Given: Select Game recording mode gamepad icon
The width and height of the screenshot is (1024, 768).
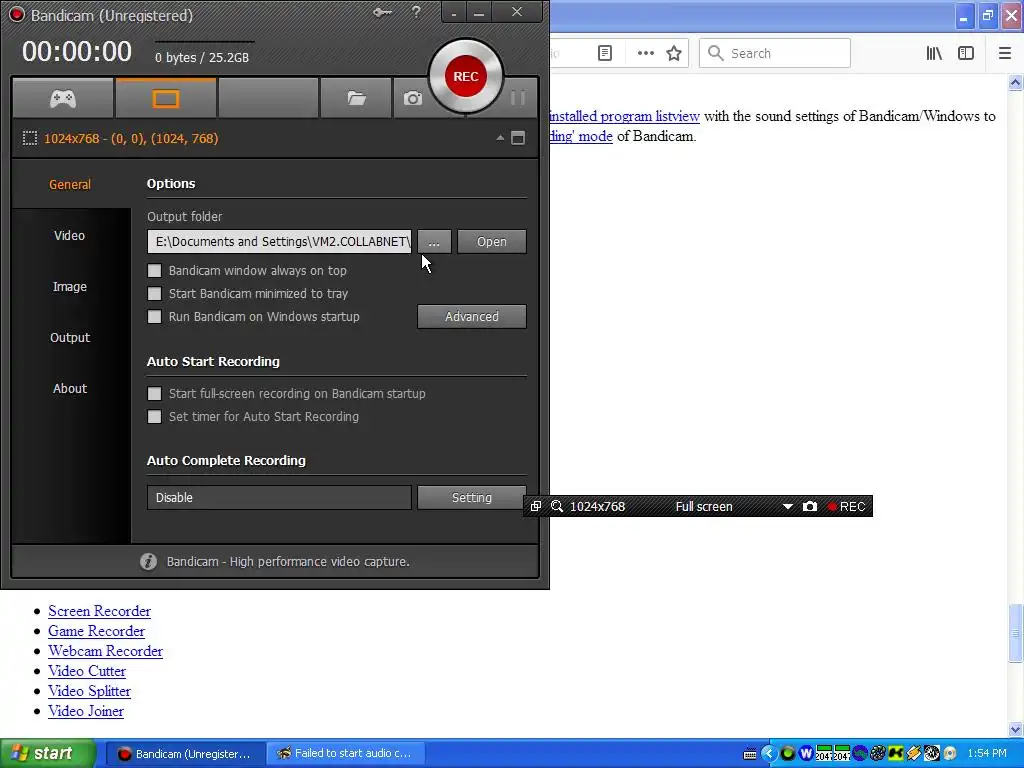Looking at the screenshot, I should tap(63, 99).
